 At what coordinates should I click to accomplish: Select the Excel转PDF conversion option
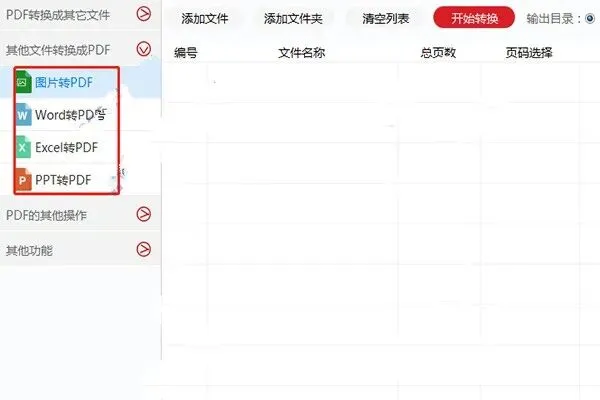coord(67,147)
